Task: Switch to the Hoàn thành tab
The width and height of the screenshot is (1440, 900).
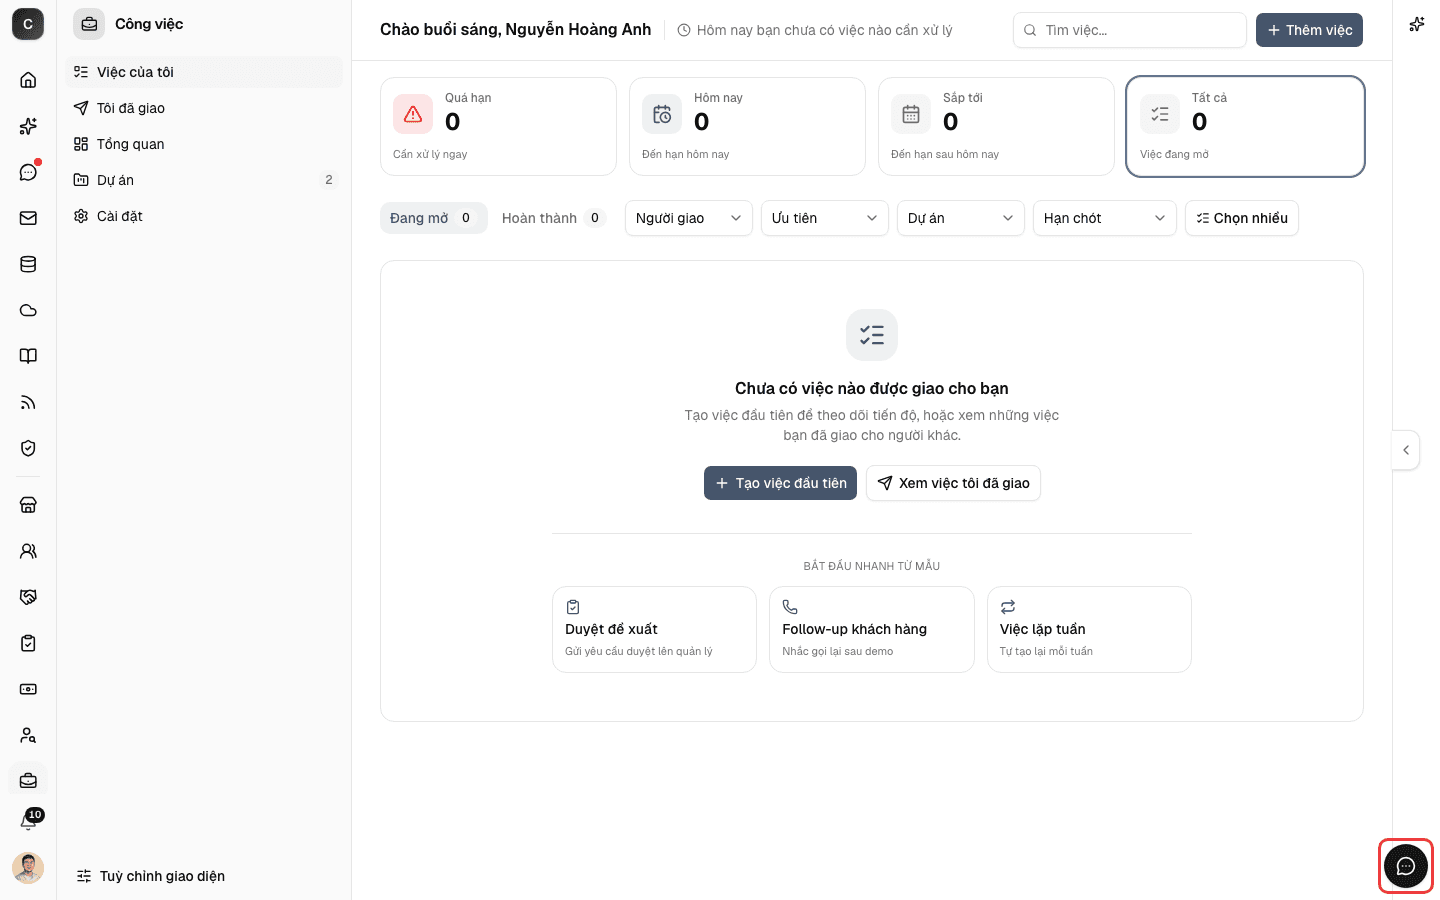Action: [553, 218]
